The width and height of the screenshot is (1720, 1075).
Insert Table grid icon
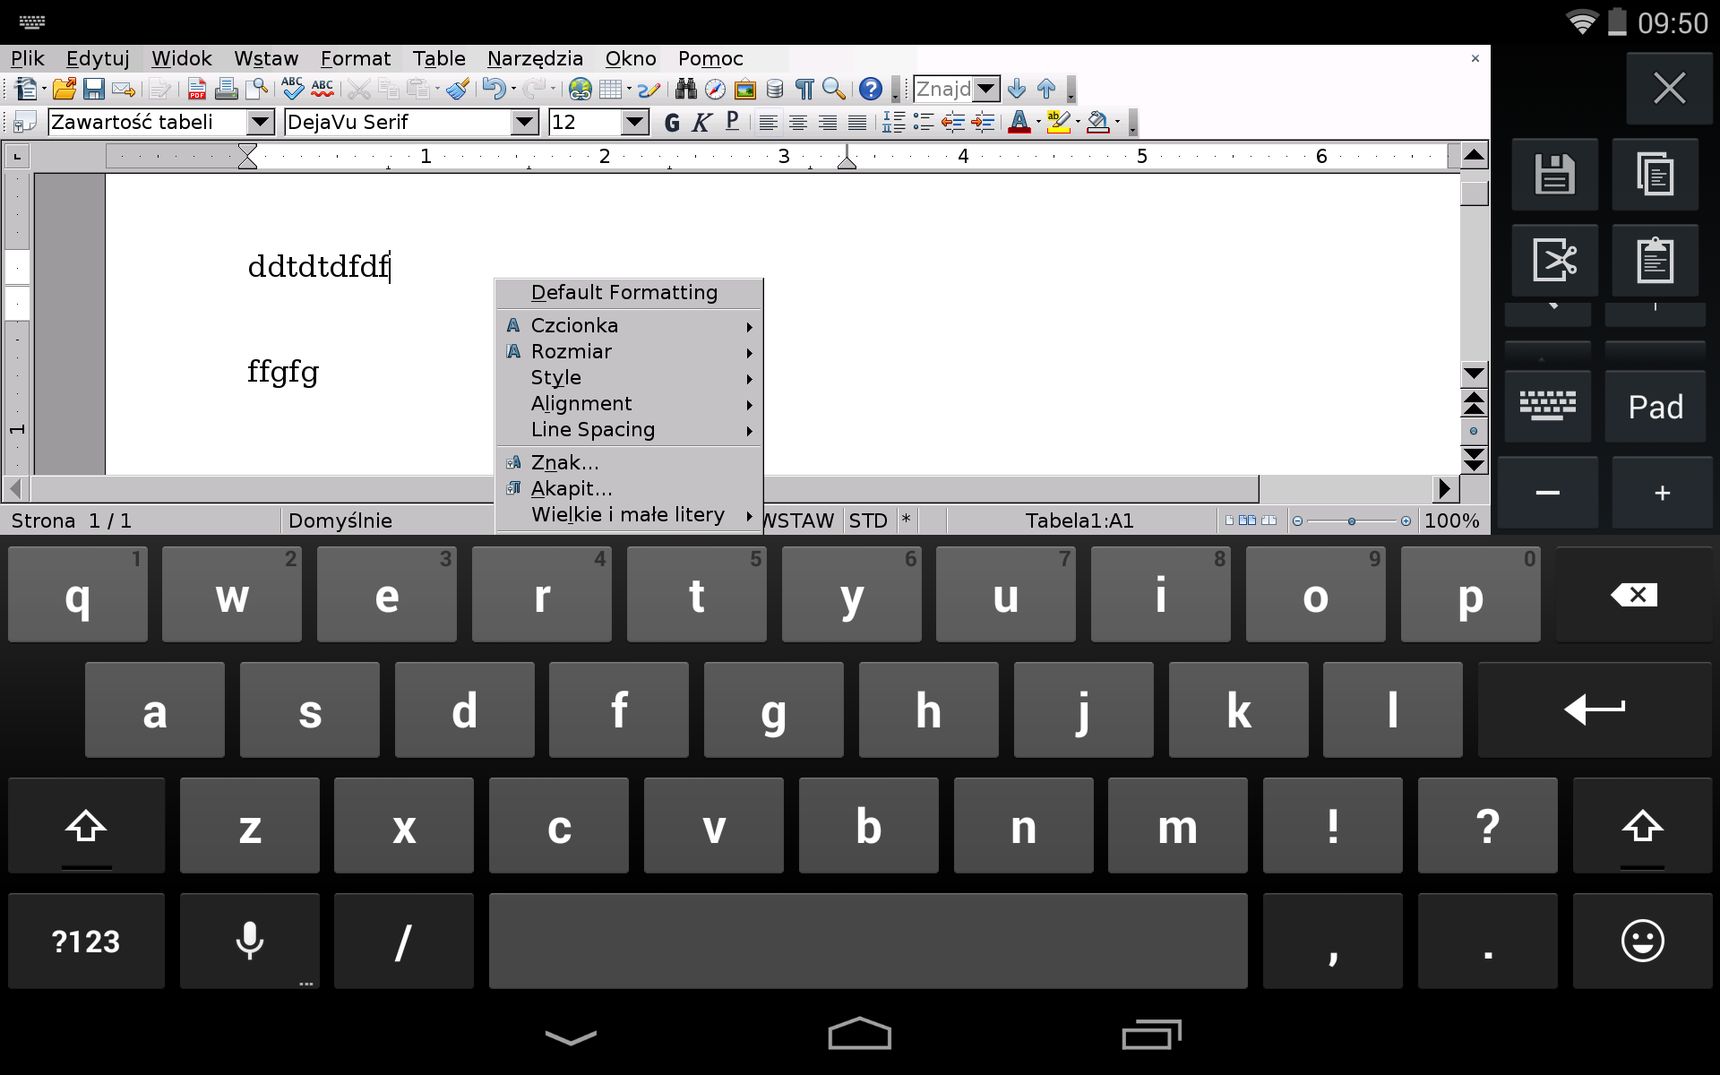[x=611, y=89]
